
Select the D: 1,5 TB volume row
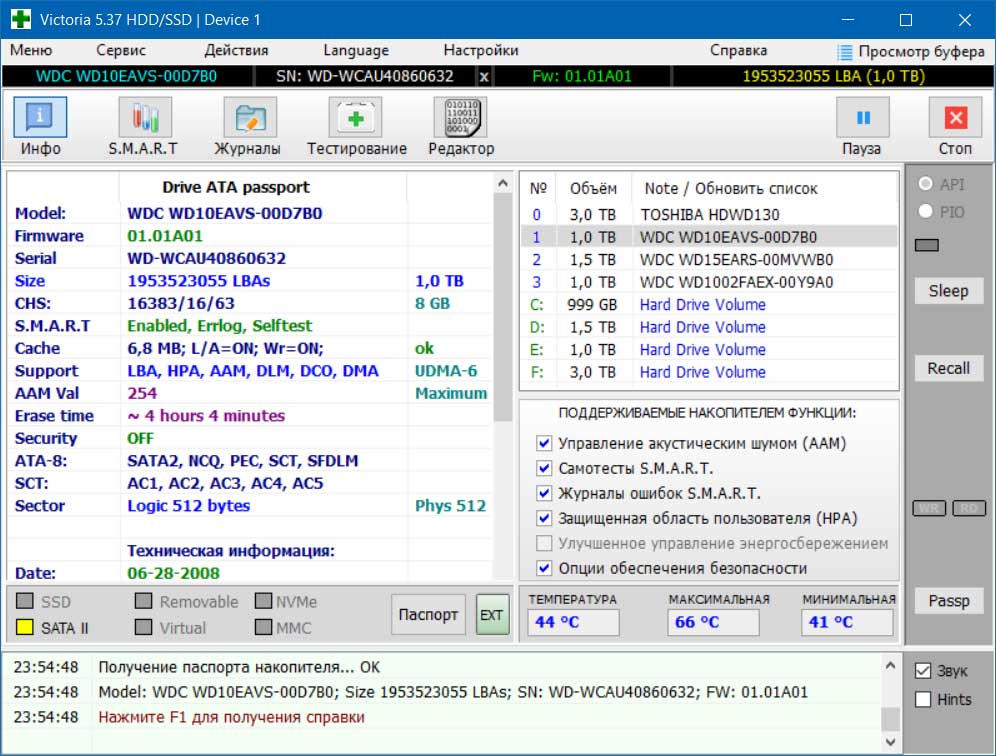[x=709, y=327]
